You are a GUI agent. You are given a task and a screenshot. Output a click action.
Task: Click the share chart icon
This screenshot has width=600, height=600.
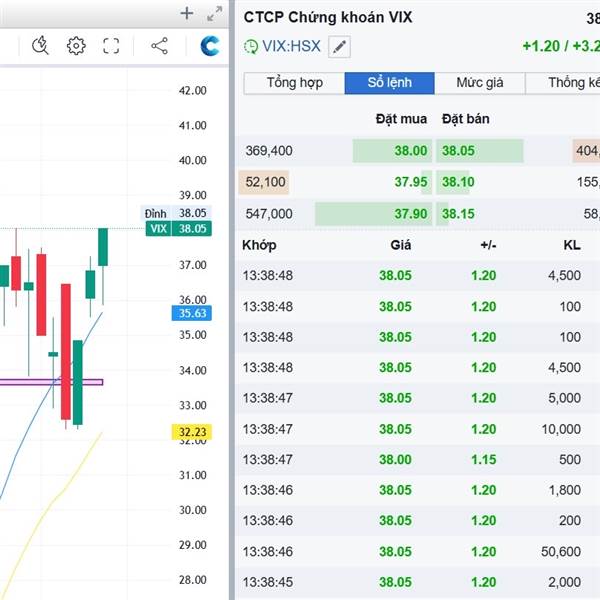[x=159, y=46]
